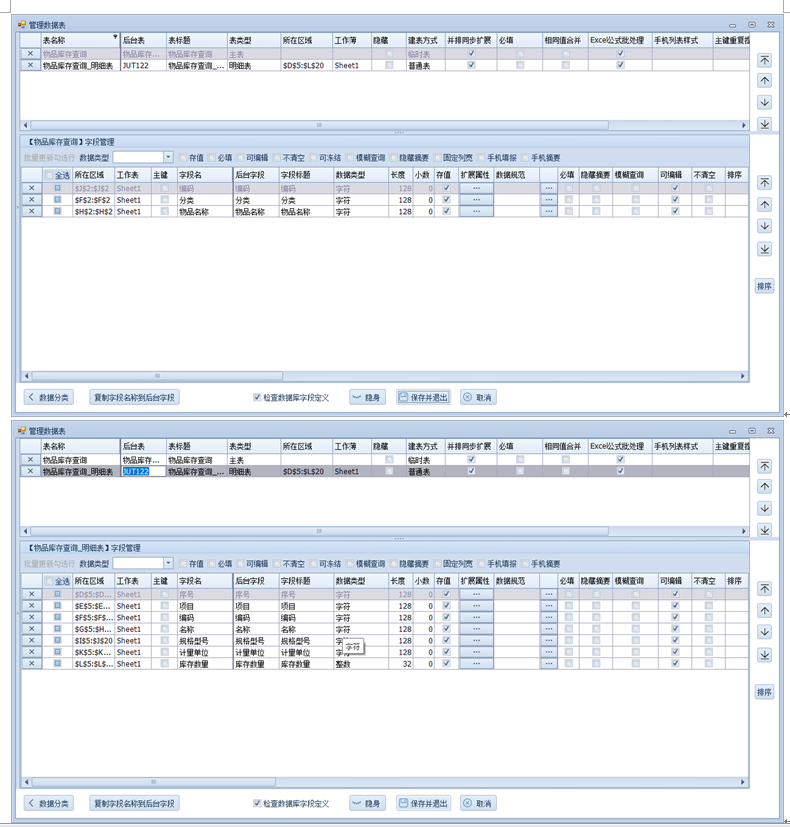Click the 排序 sort button in the upper window
The width and height of the screenshot is (790, 827).
click(764, 286)
